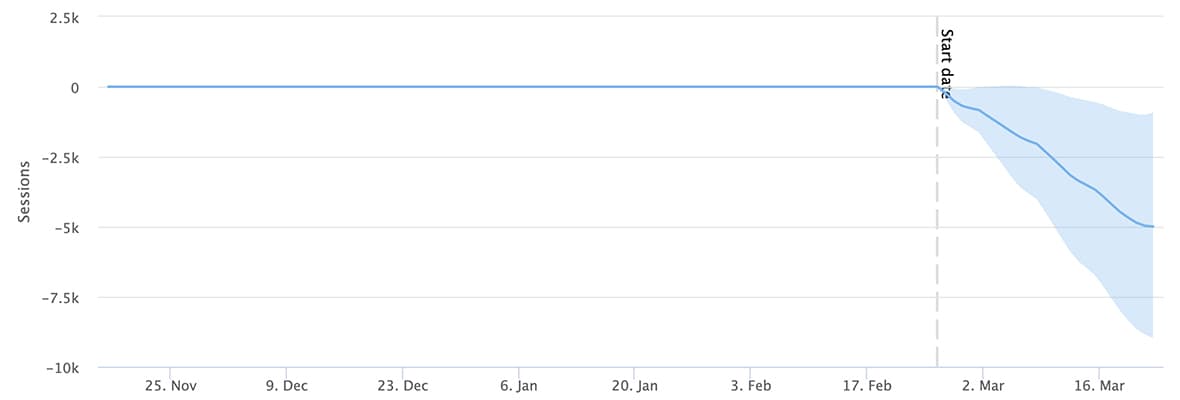Click the "0" y-axis label
The width and height of the screenshot is (1180, 400).
tap(75, 88)
